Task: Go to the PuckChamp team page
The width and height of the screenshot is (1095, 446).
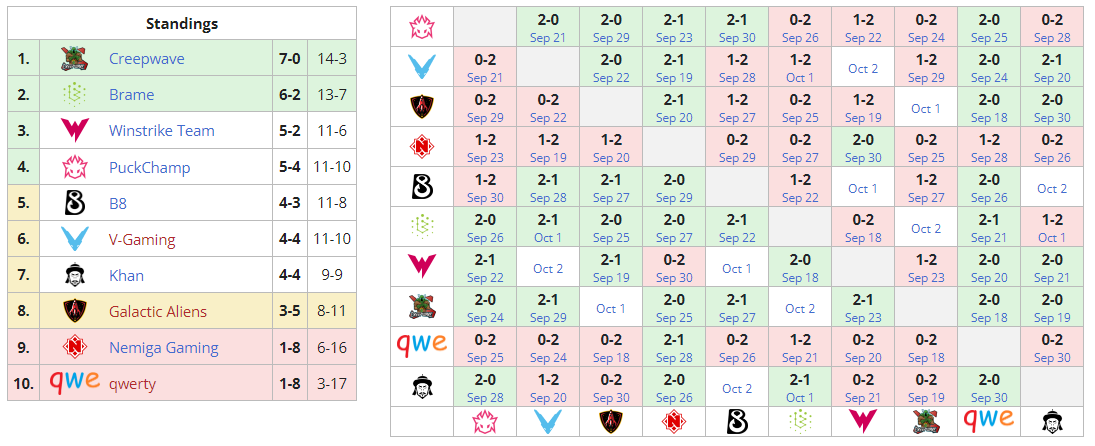Action: [149, 167]
